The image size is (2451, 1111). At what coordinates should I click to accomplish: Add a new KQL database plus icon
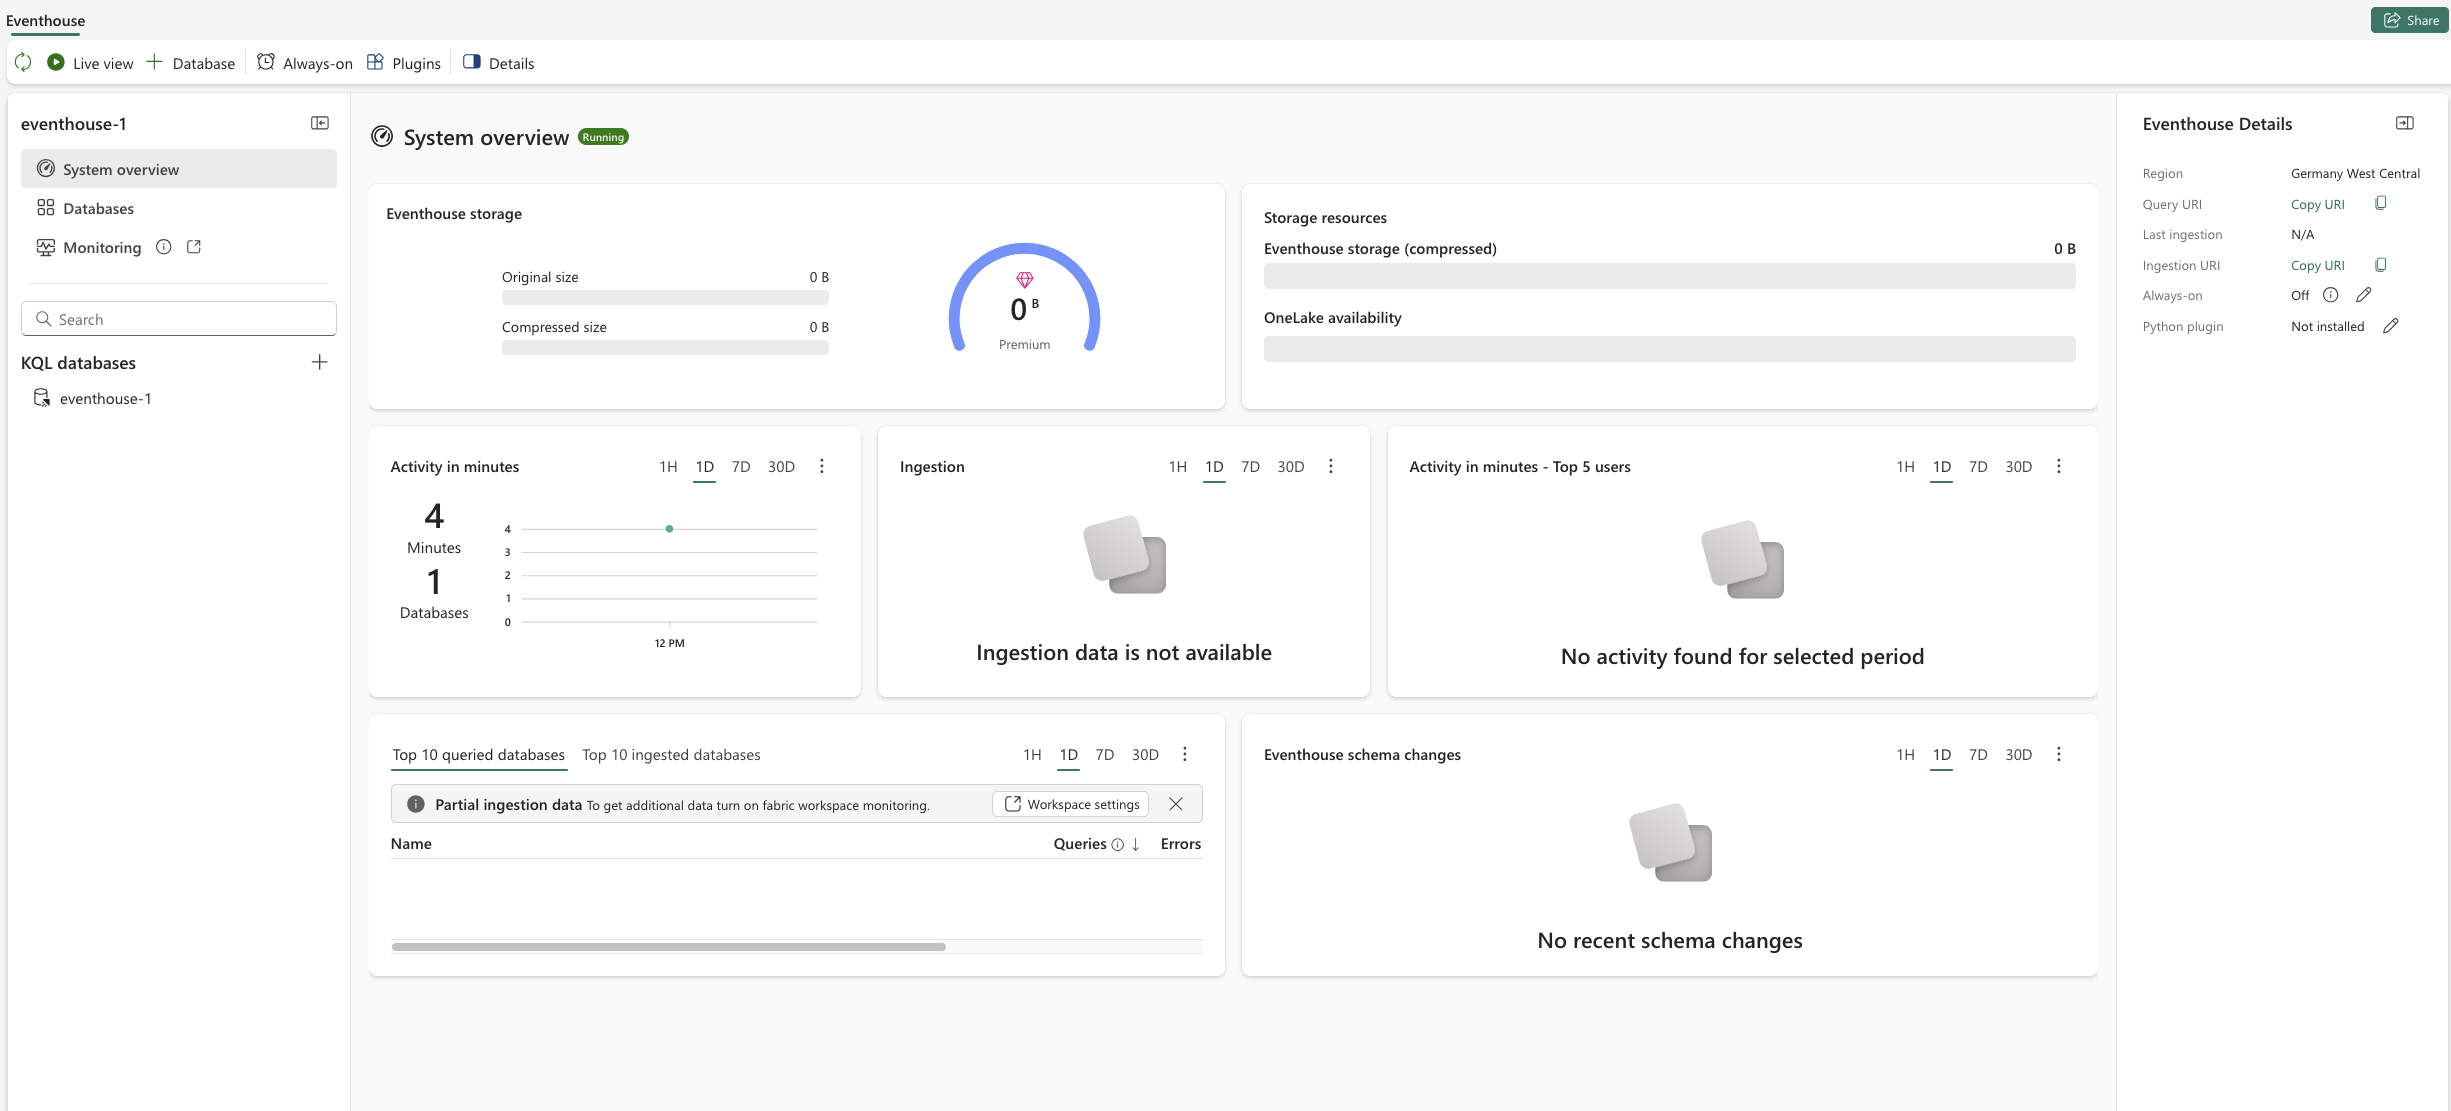tap(320, 362)
